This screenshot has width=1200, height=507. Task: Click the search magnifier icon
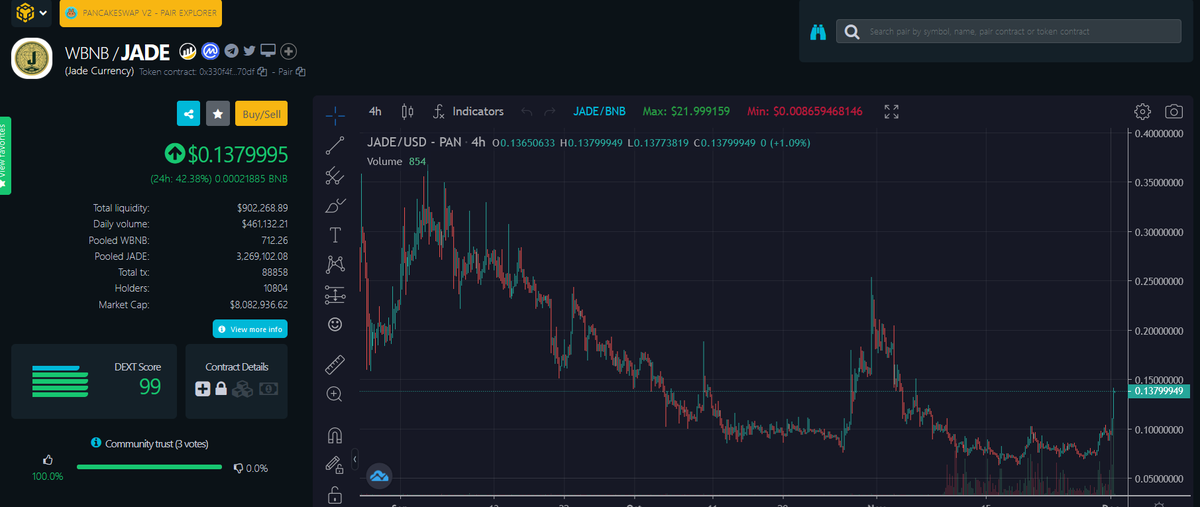tap(851, 32)
